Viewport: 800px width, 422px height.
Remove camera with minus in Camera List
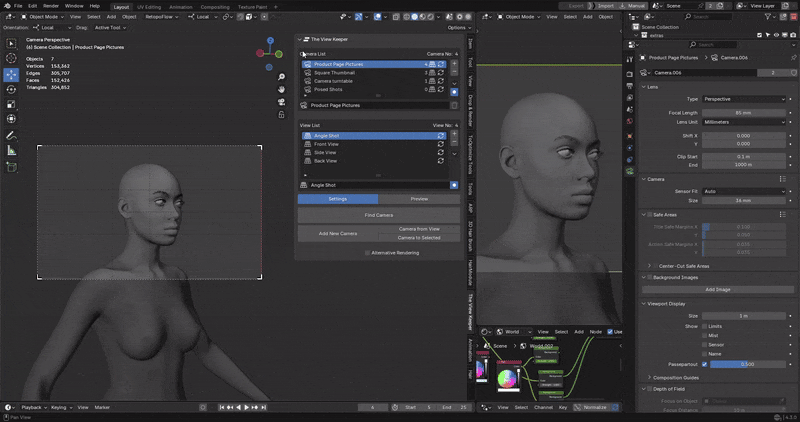click(454, 72)
